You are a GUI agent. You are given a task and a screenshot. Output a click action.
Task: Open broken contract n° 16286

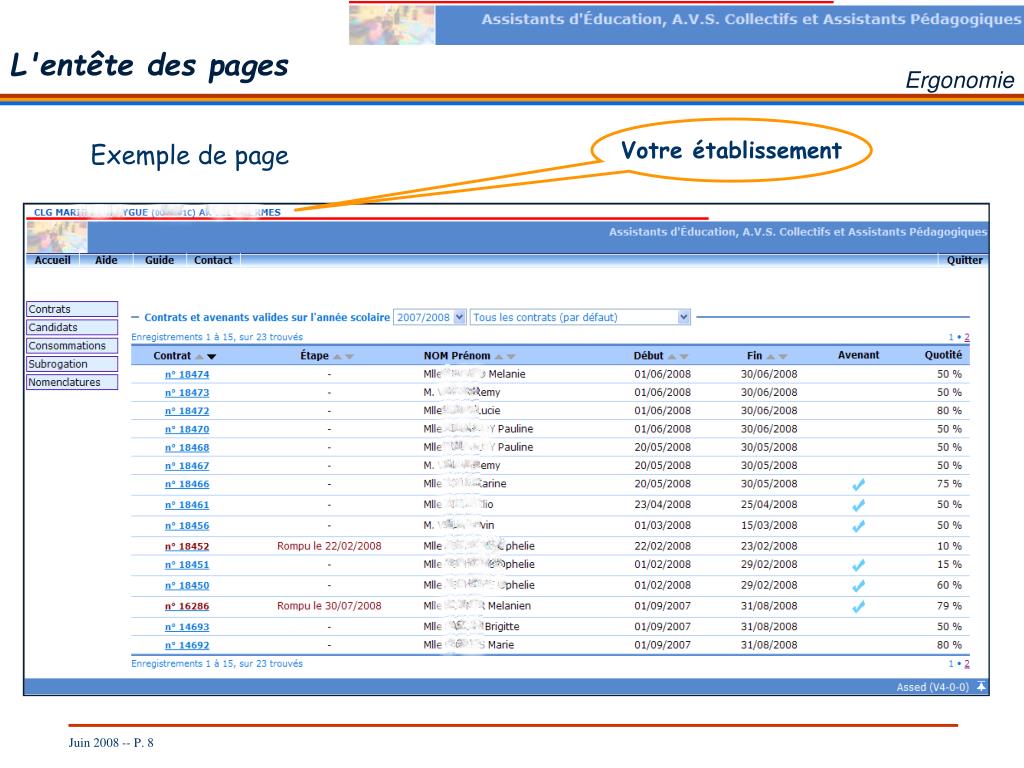tap(187, 606)
